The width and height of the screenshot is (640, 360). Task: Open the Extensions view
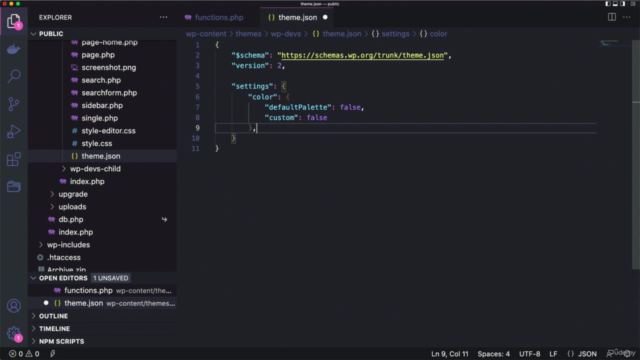tap(13, 159)
